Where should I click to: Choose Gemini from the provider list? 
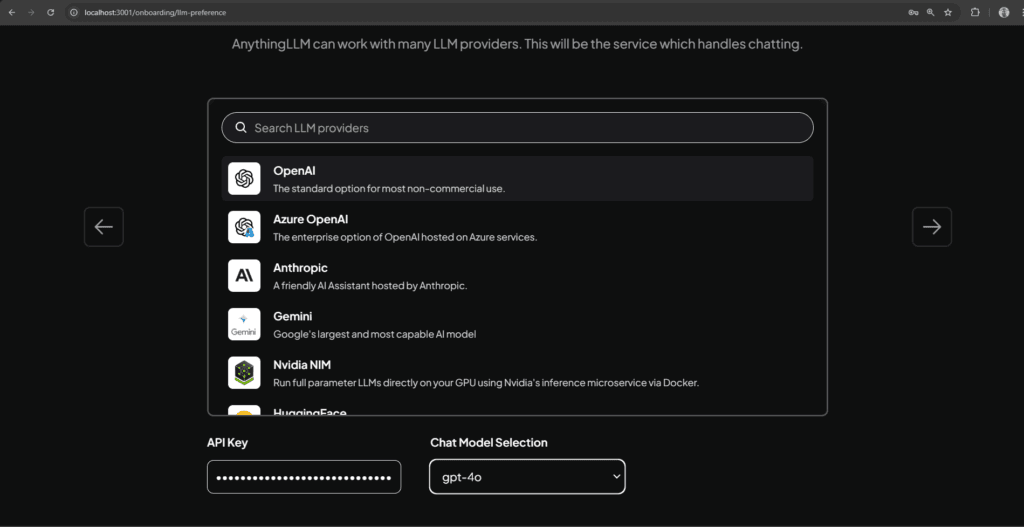pos(517,324)
